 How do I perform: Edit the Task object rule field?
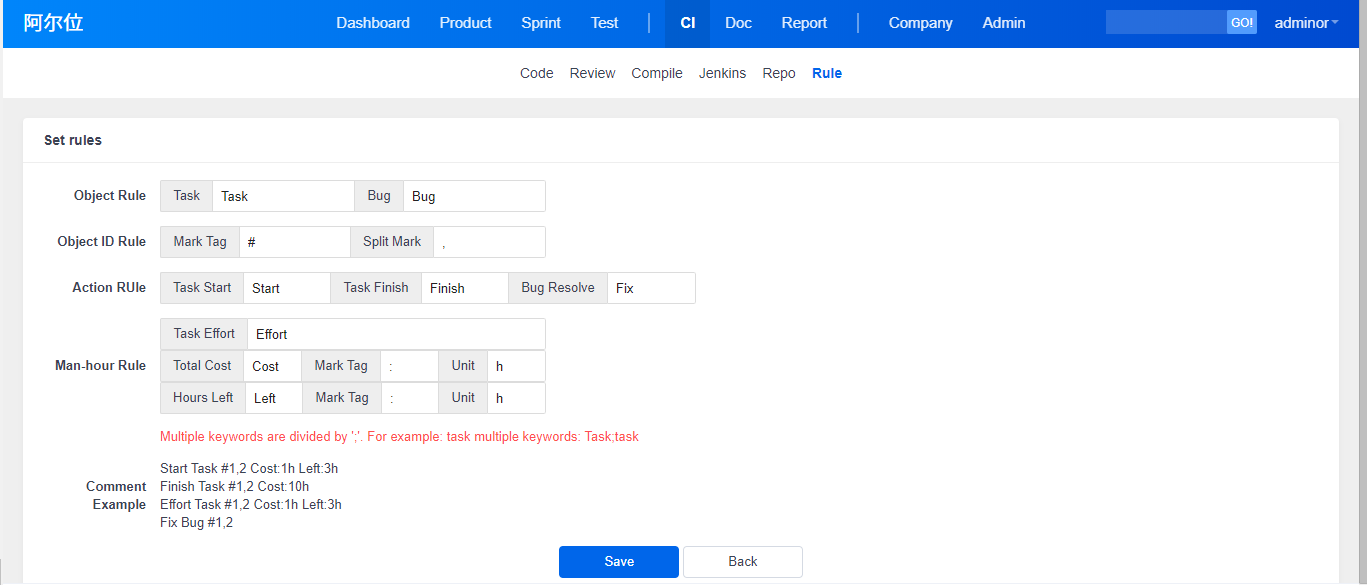(284, 196)
